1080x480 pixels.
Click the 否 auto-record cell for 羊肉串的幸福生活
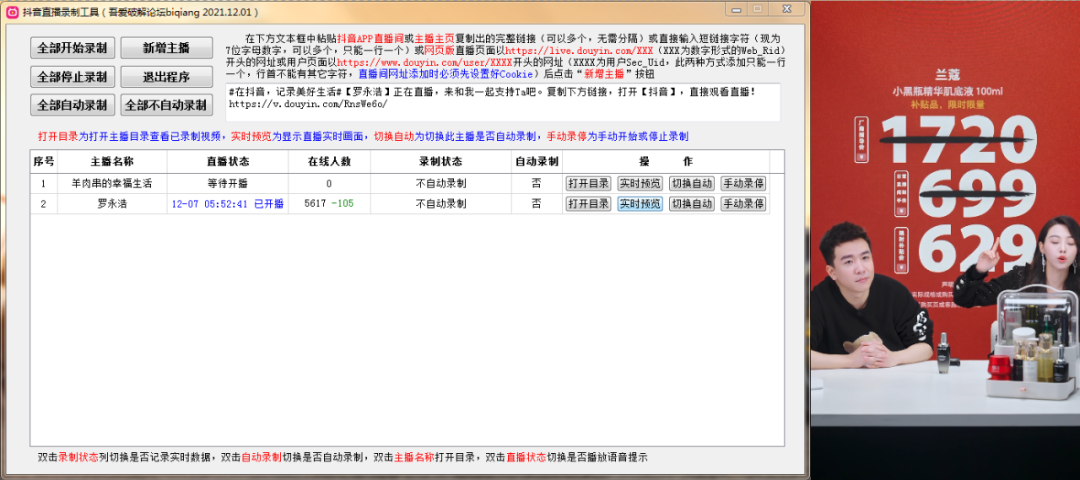pos(537,184)
